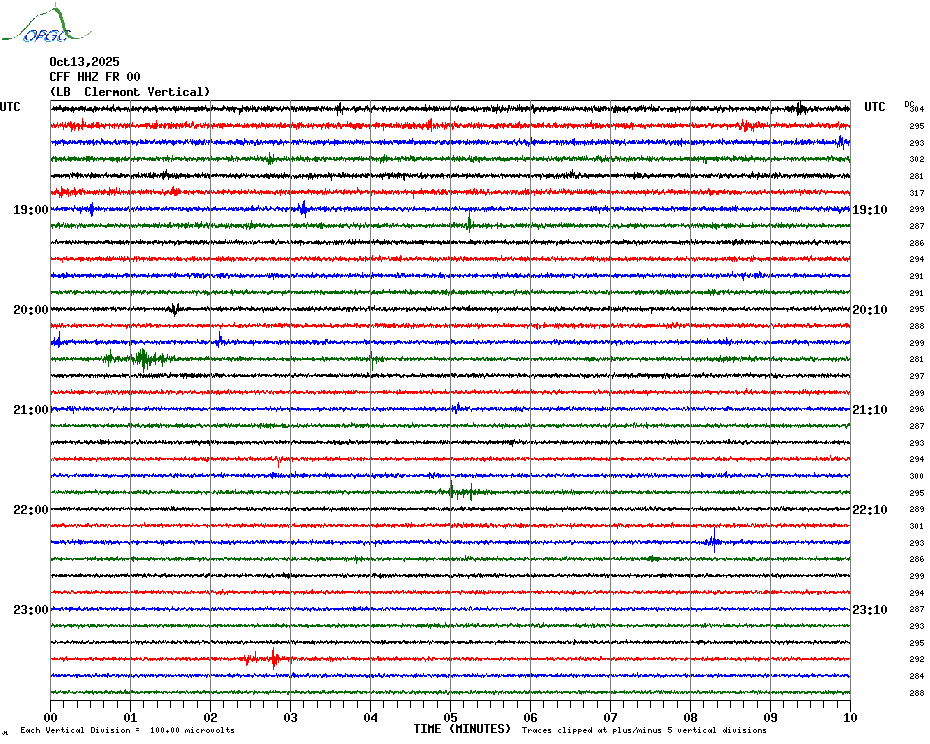Click the (LB Clermont Vertical) label

[130, 92]
